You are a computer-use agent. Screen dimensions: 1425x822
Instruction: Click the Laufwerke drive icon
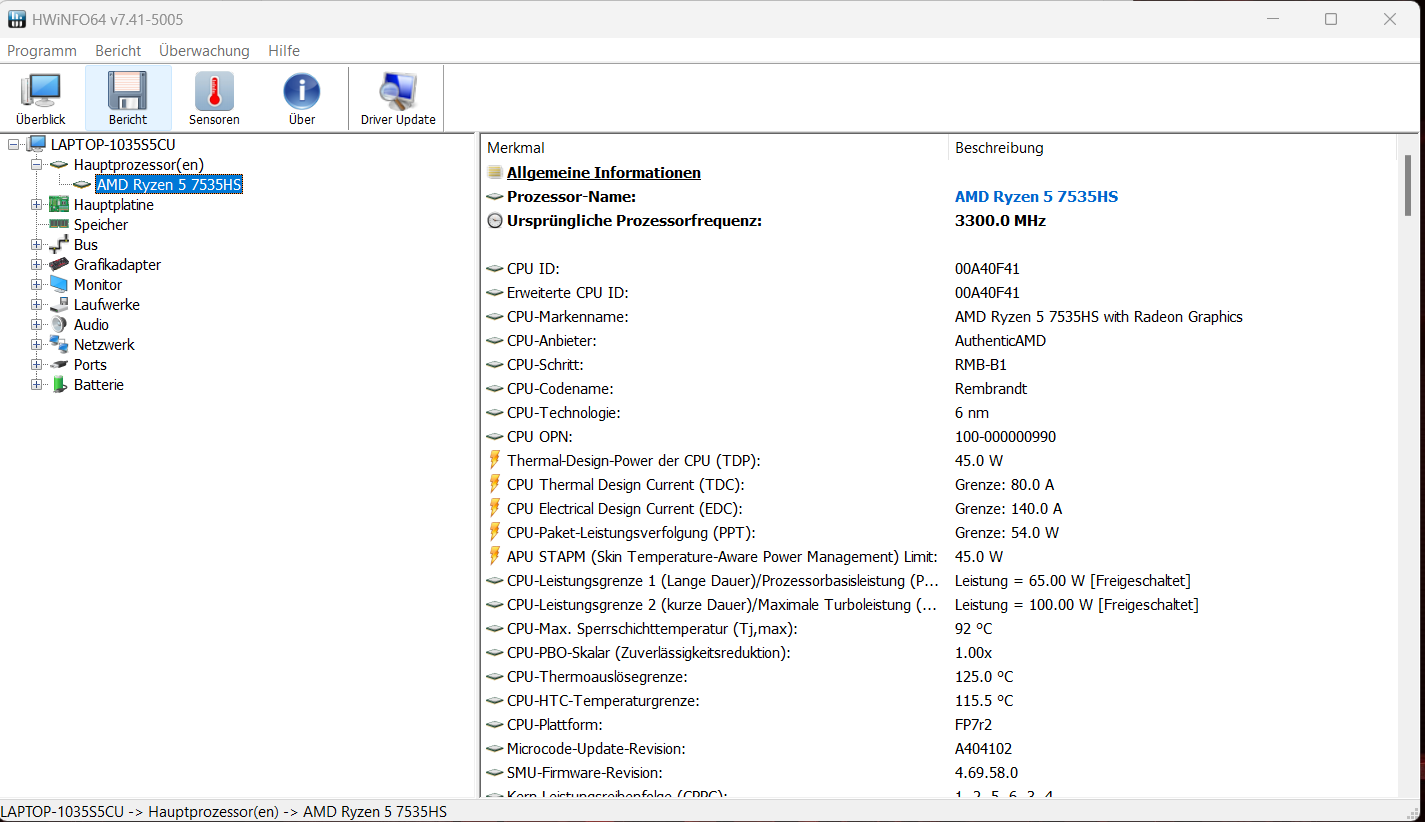click(x=59, y=304)
